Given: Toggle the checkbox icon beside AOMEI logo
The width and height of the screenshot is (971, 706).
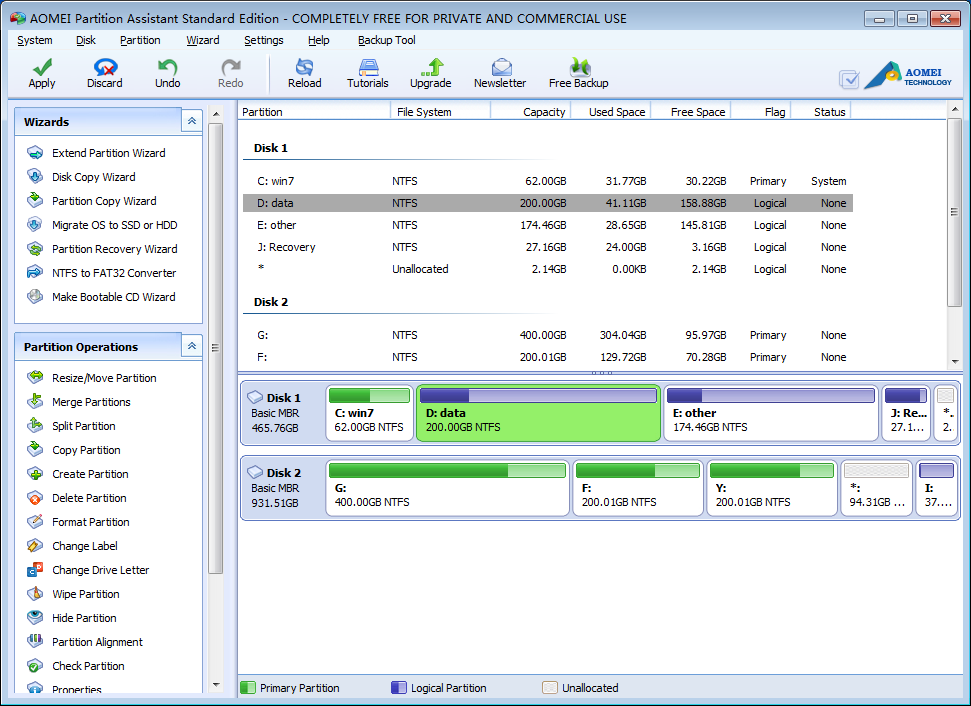Looking at the screenshot, I should coord(849,79).
